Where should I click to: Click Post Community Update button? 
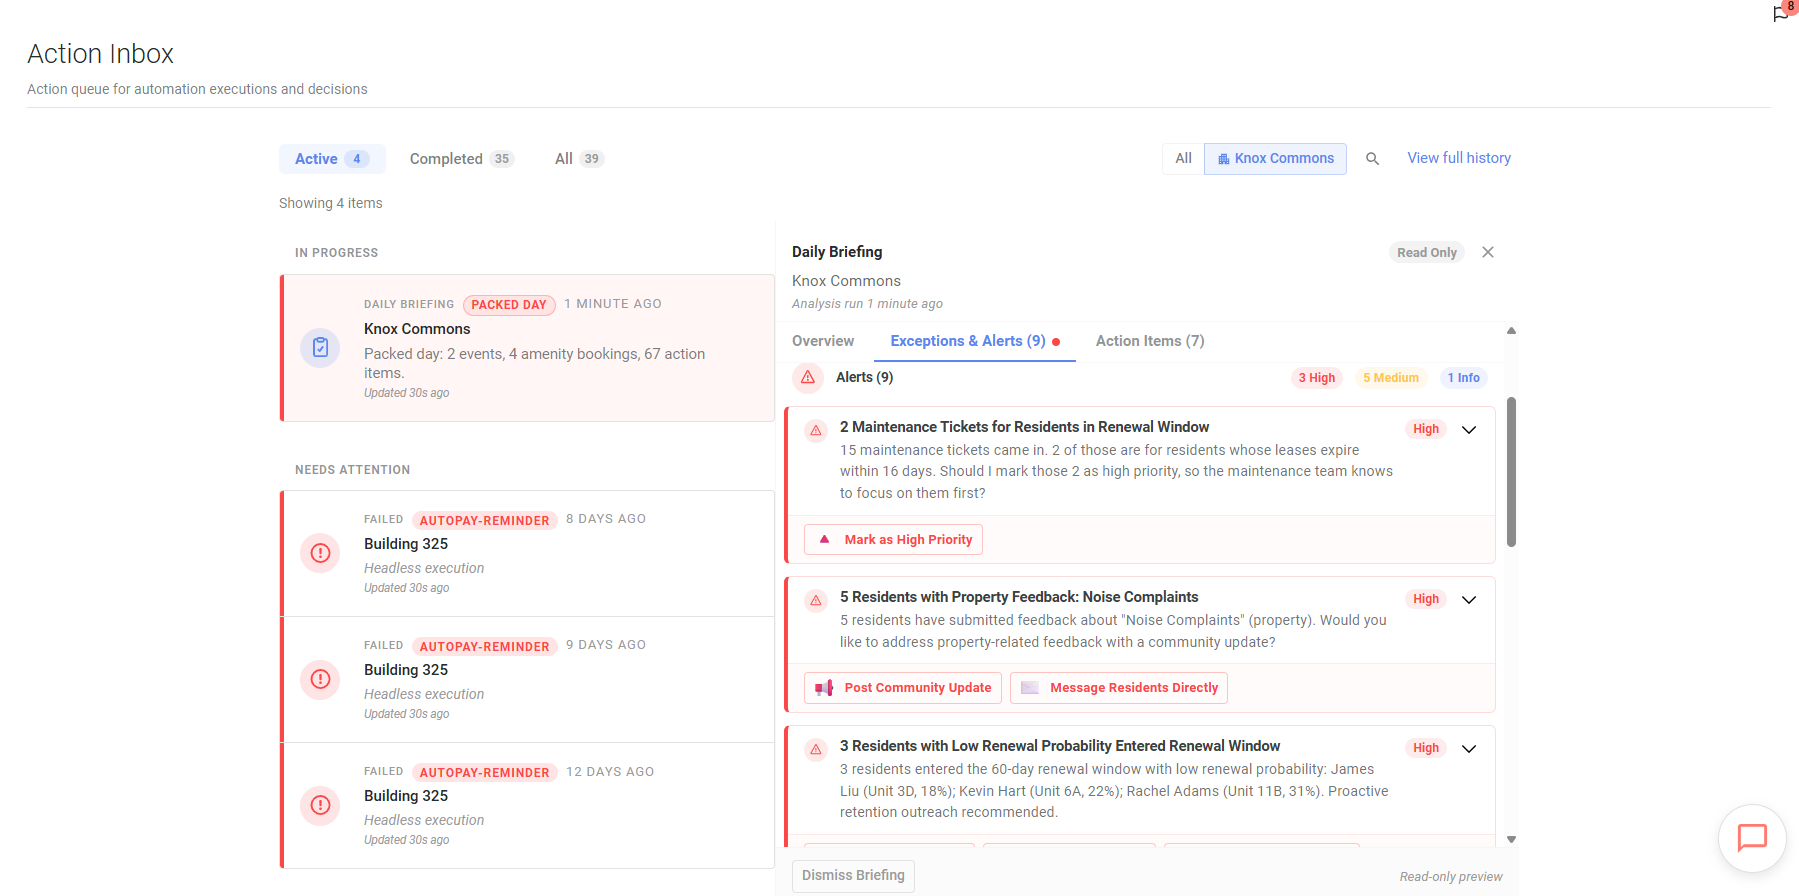[903, 688]
